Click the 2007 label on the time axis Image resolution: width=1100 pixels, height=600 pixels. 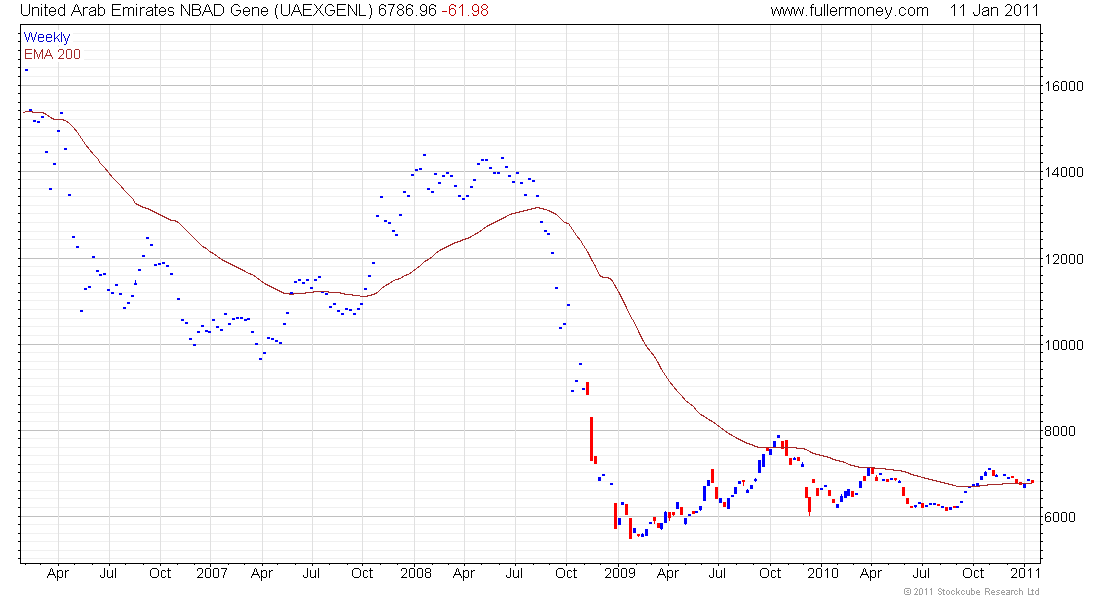coord(212,573)
